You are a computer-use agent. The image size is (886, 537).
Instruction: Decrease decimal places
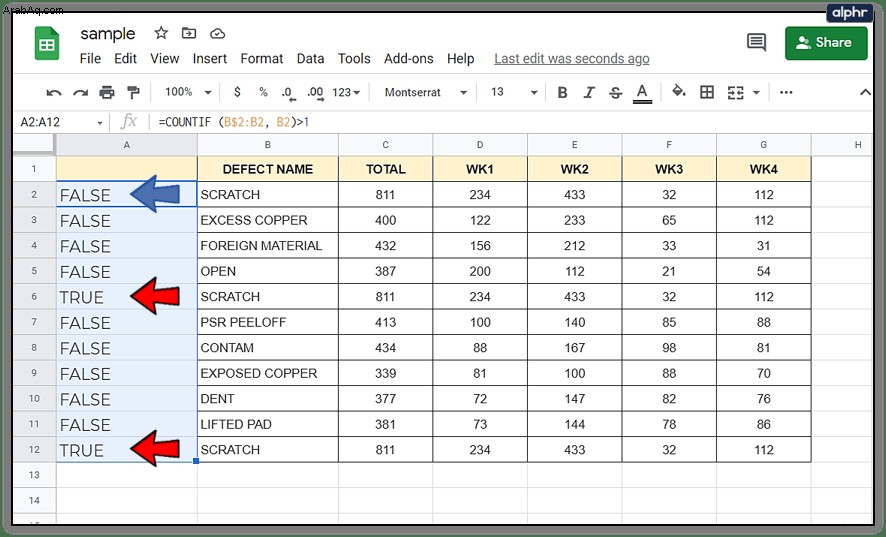tap(289, 93)
